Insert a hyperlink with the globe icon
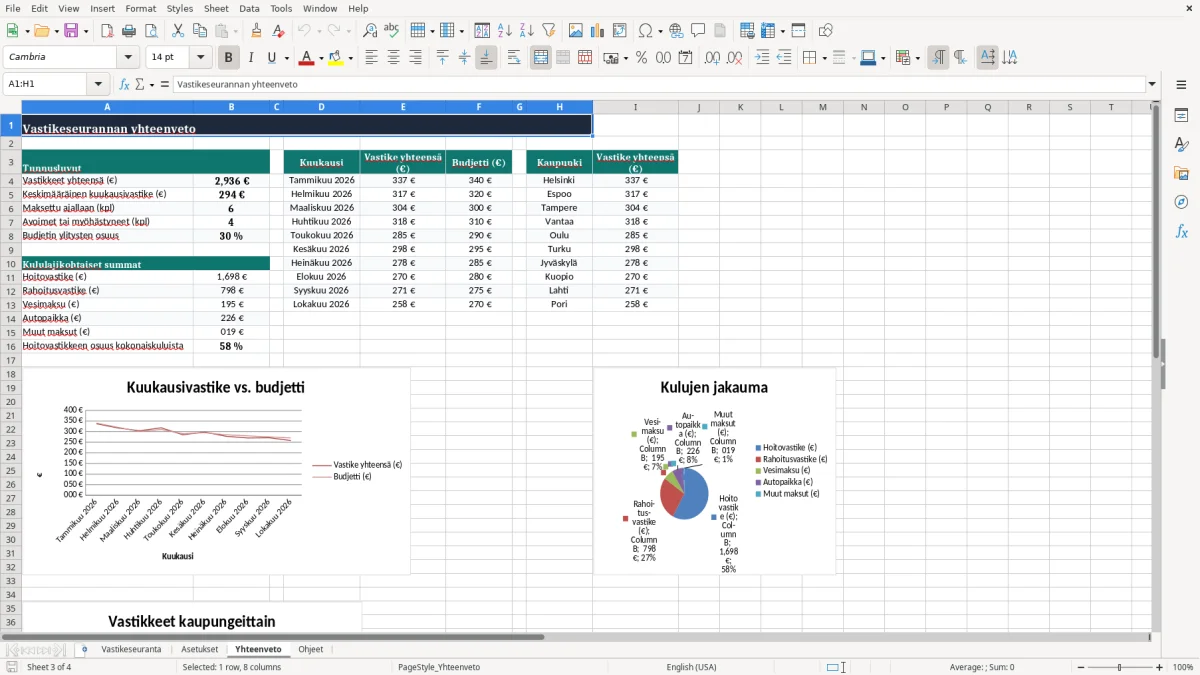 [676, 31]
